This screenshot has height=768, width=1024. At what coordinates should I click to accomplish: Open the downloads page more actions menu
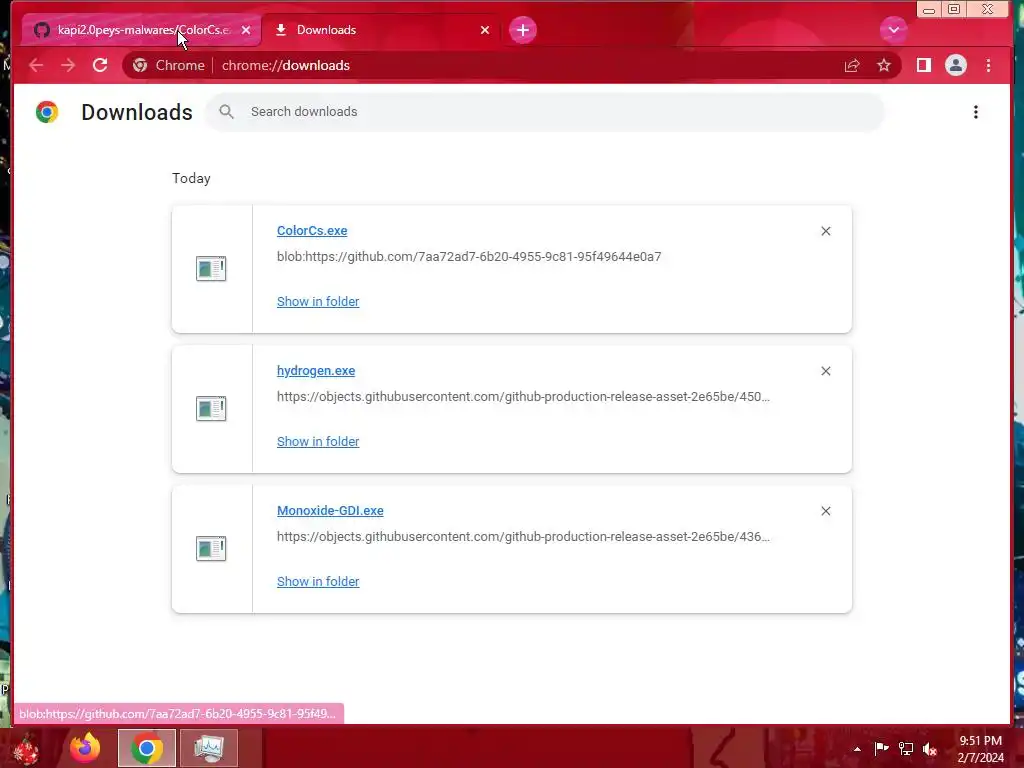click(976, 112)
